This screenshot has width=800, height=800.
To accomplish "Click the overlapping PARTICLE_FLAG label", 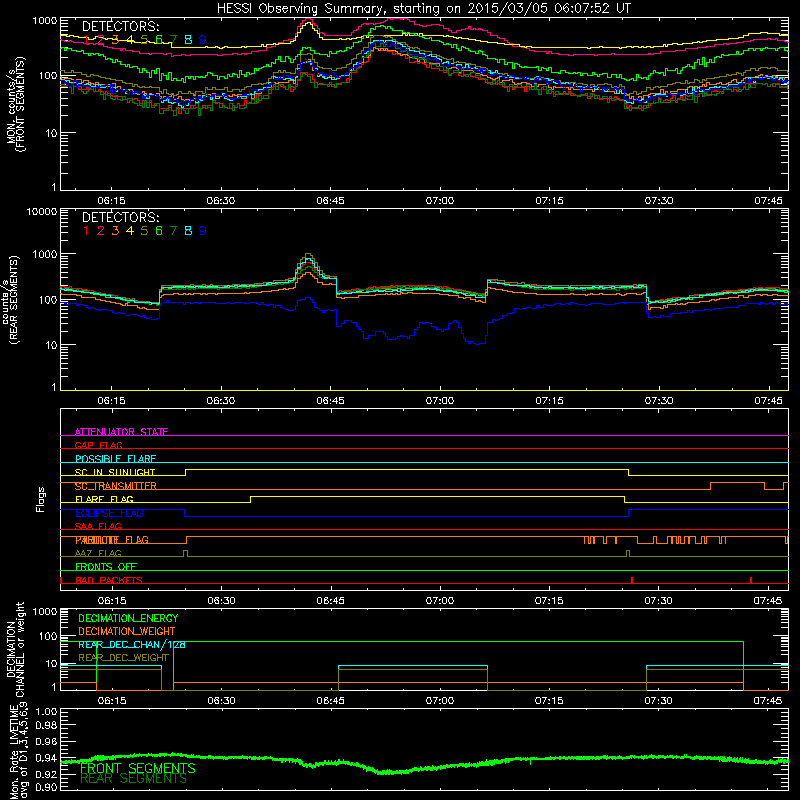I will click(112, 540).
